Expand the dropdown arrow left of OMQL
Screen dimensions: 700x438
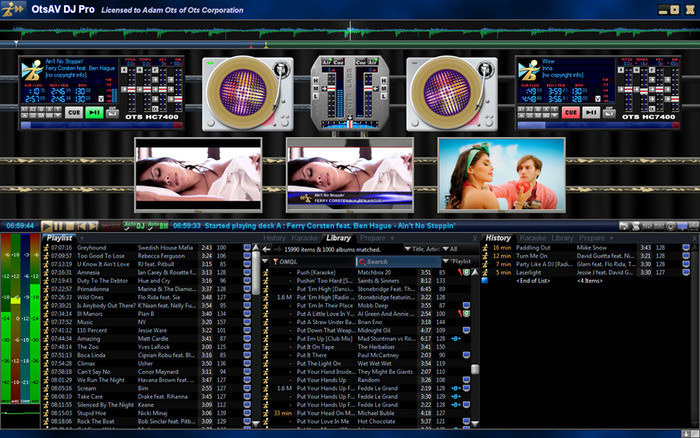tap(265, 262)
